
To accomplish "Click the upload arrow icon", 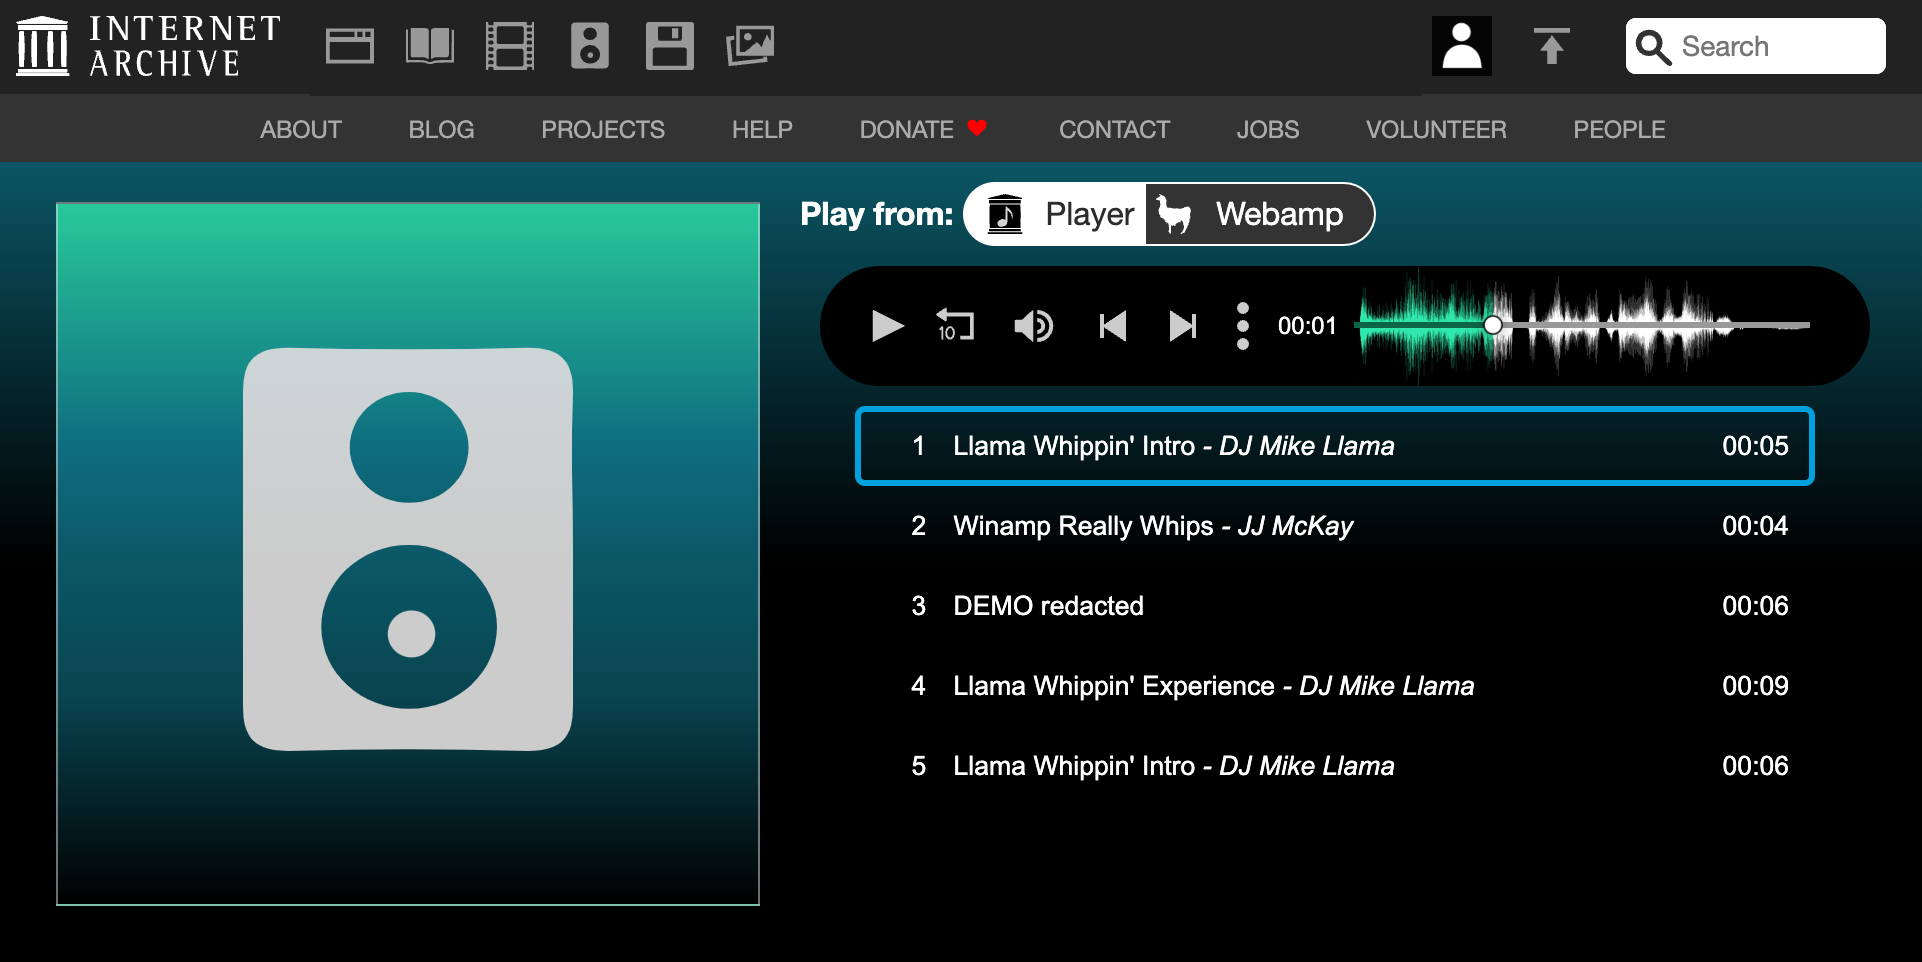I will click(x=1552, y=46).
